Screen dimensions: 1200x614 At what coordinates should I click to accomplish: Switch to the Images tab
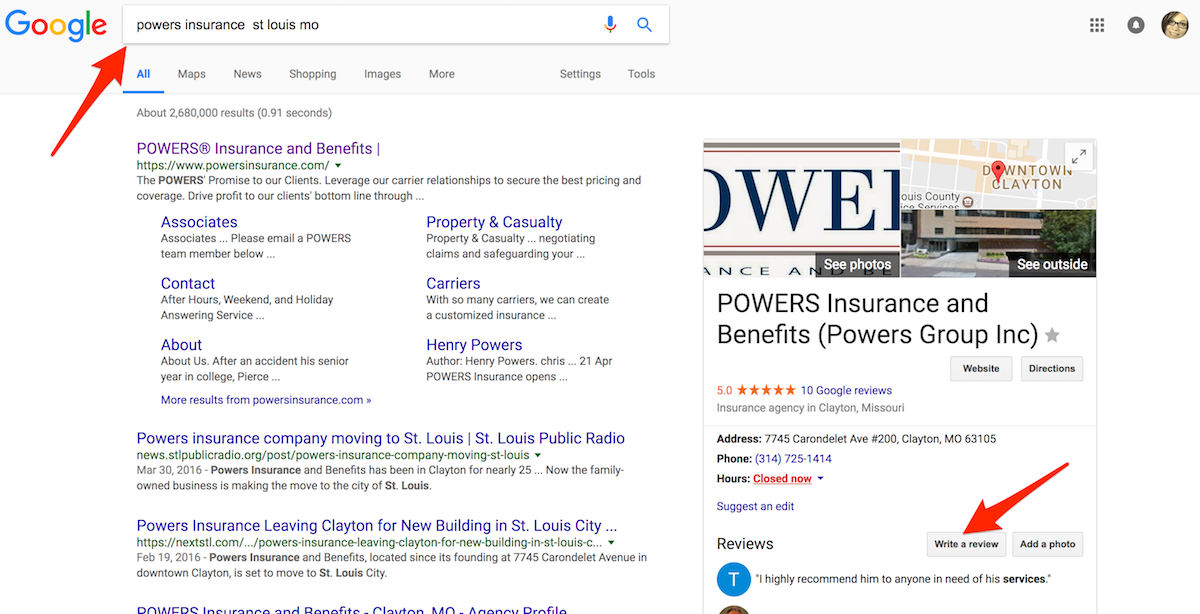pos(382,74)
